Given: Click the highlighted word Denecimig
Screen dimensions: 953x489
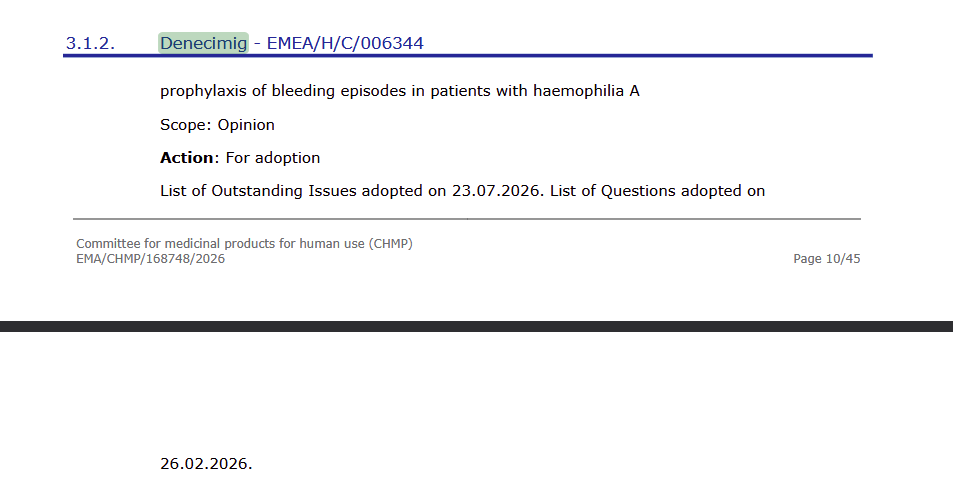Looking at the screenshot, I should click(x=204, y=43).
